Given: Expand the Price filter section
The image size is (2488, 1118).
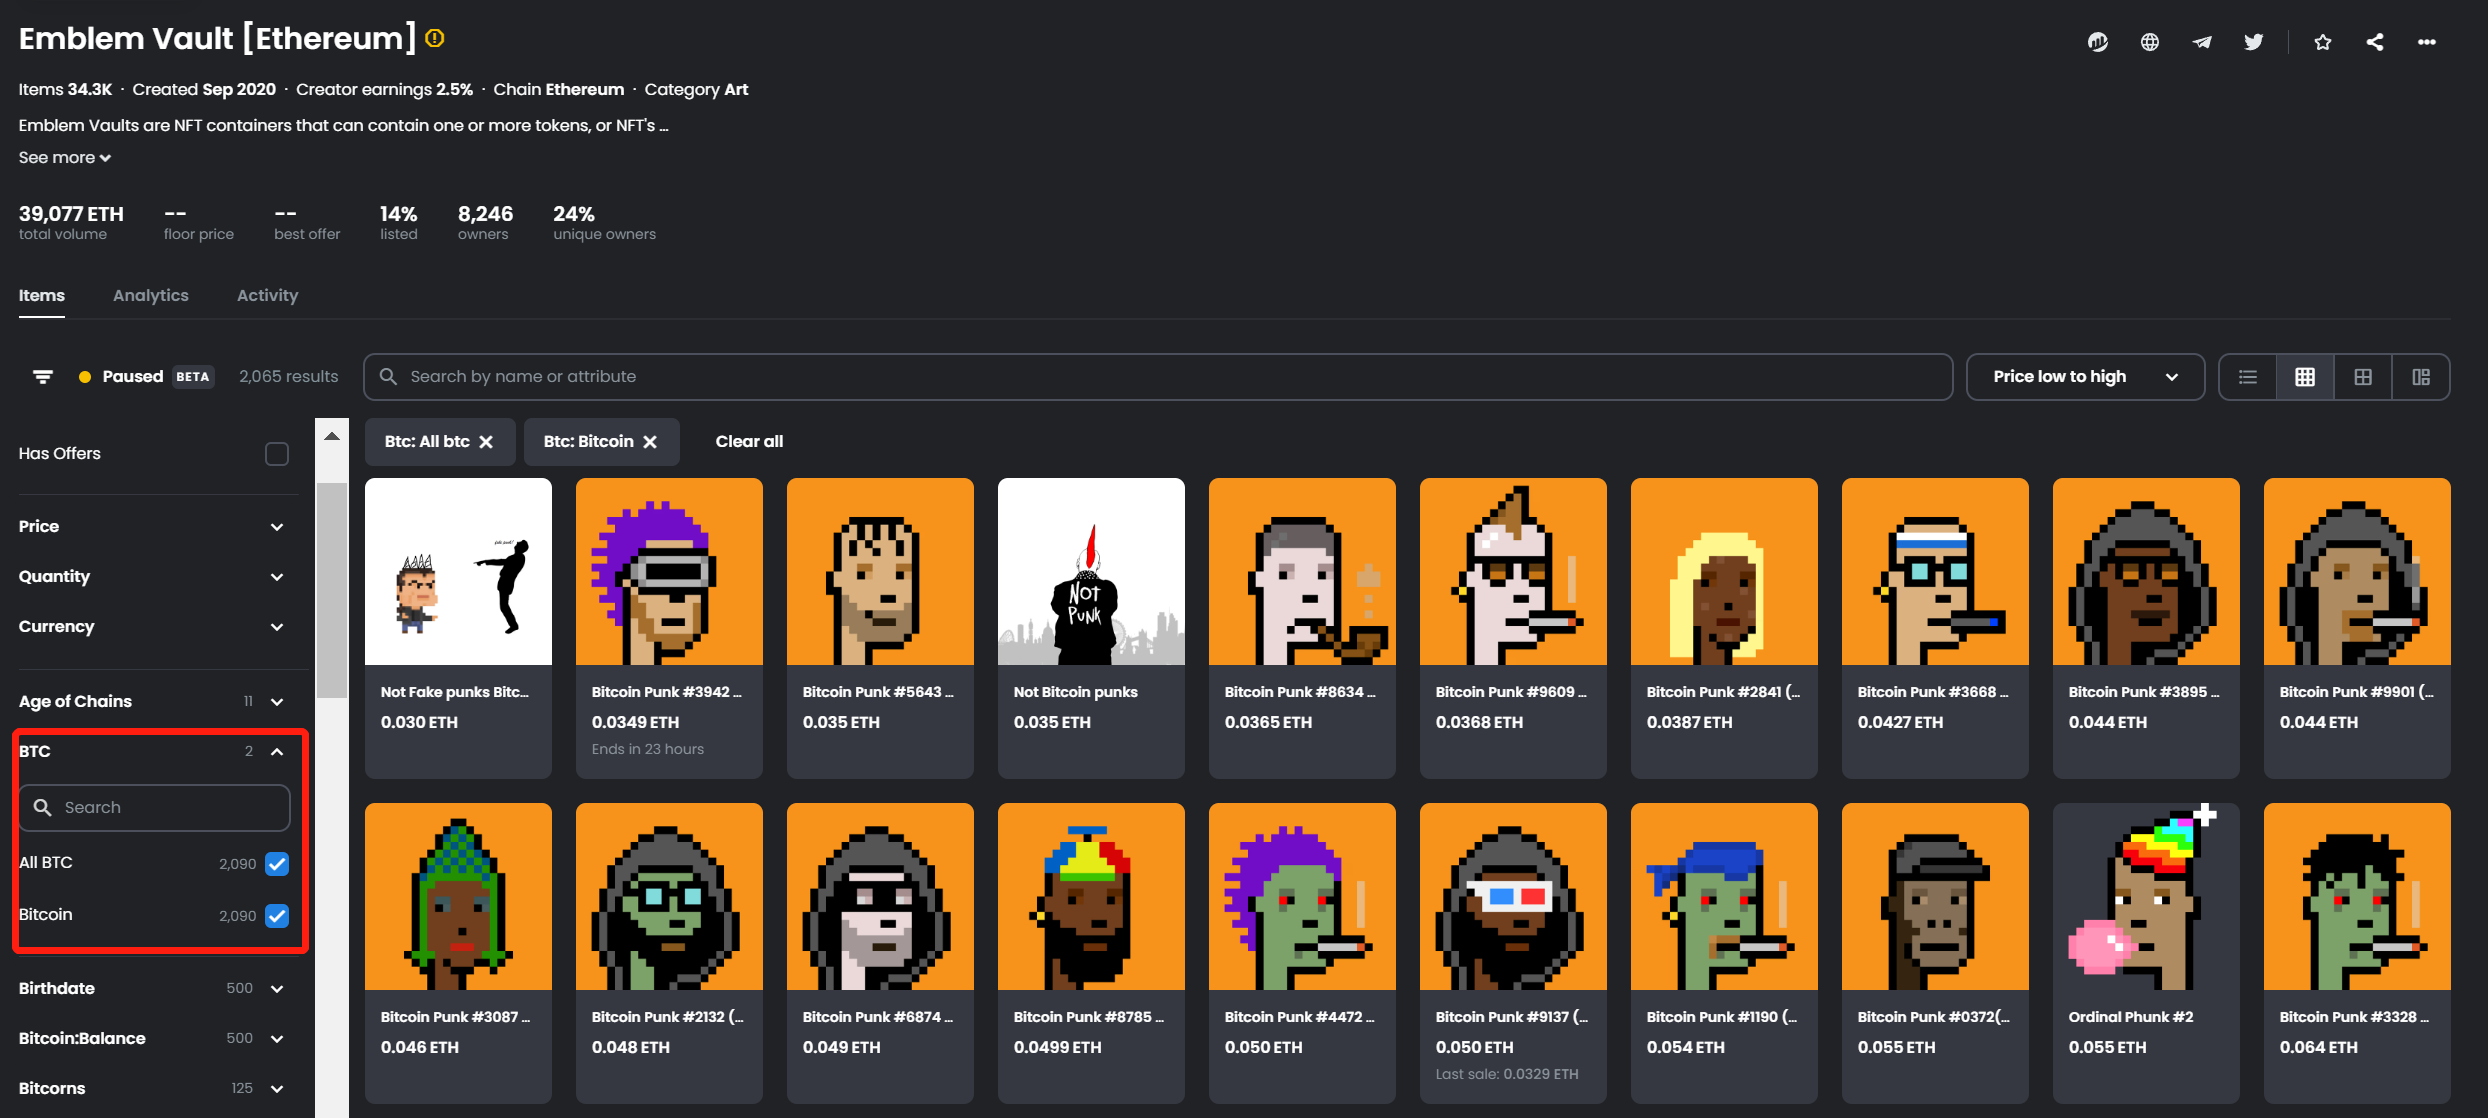Looking at the screenshot, I should click(x=154, y=526).
